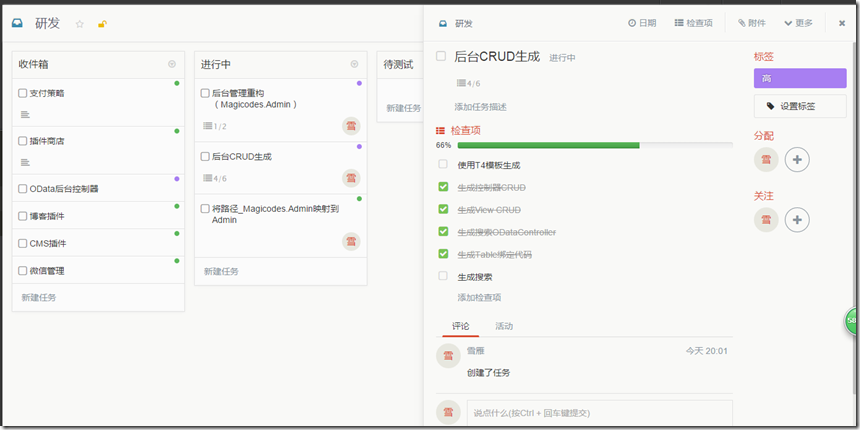Click the red 检查项 checklist section icon
The image size is (860, 430).
[440, 131]
